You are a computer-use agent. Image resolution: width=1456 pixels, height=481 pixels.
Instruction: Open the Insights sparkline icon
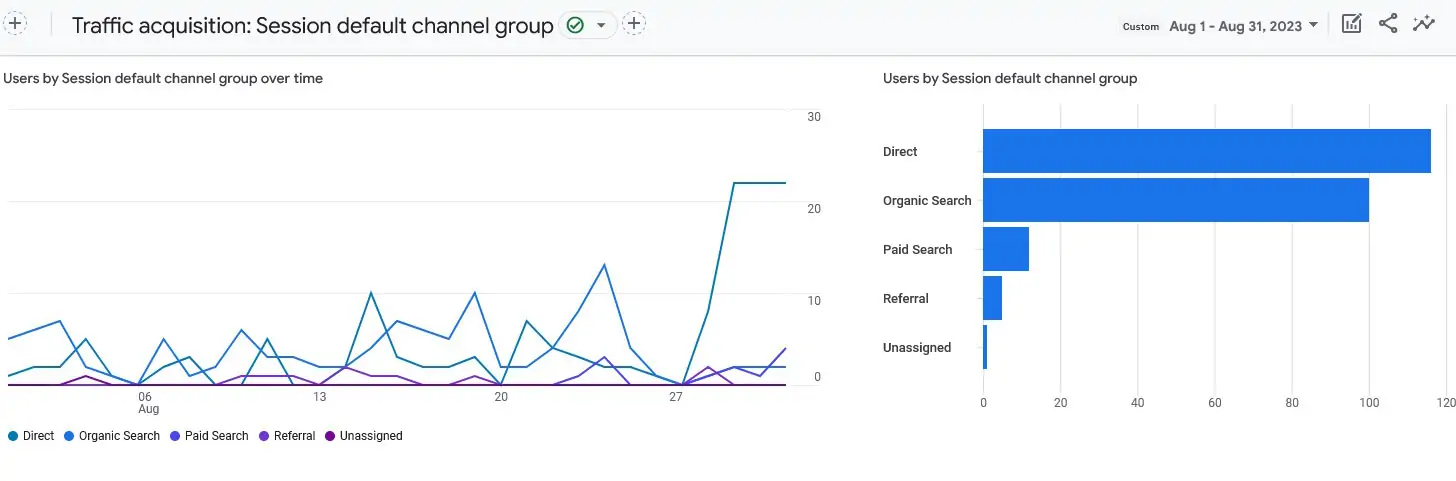[x=1424, y=25]
